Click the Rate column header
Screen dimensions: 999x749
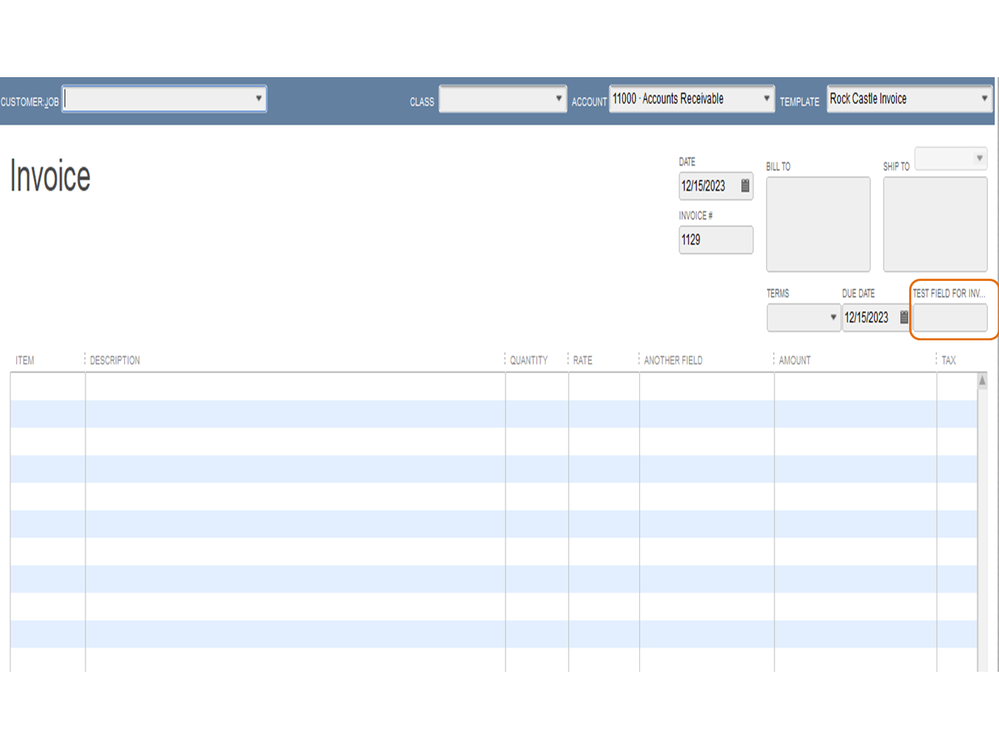(x=582, y=360)
